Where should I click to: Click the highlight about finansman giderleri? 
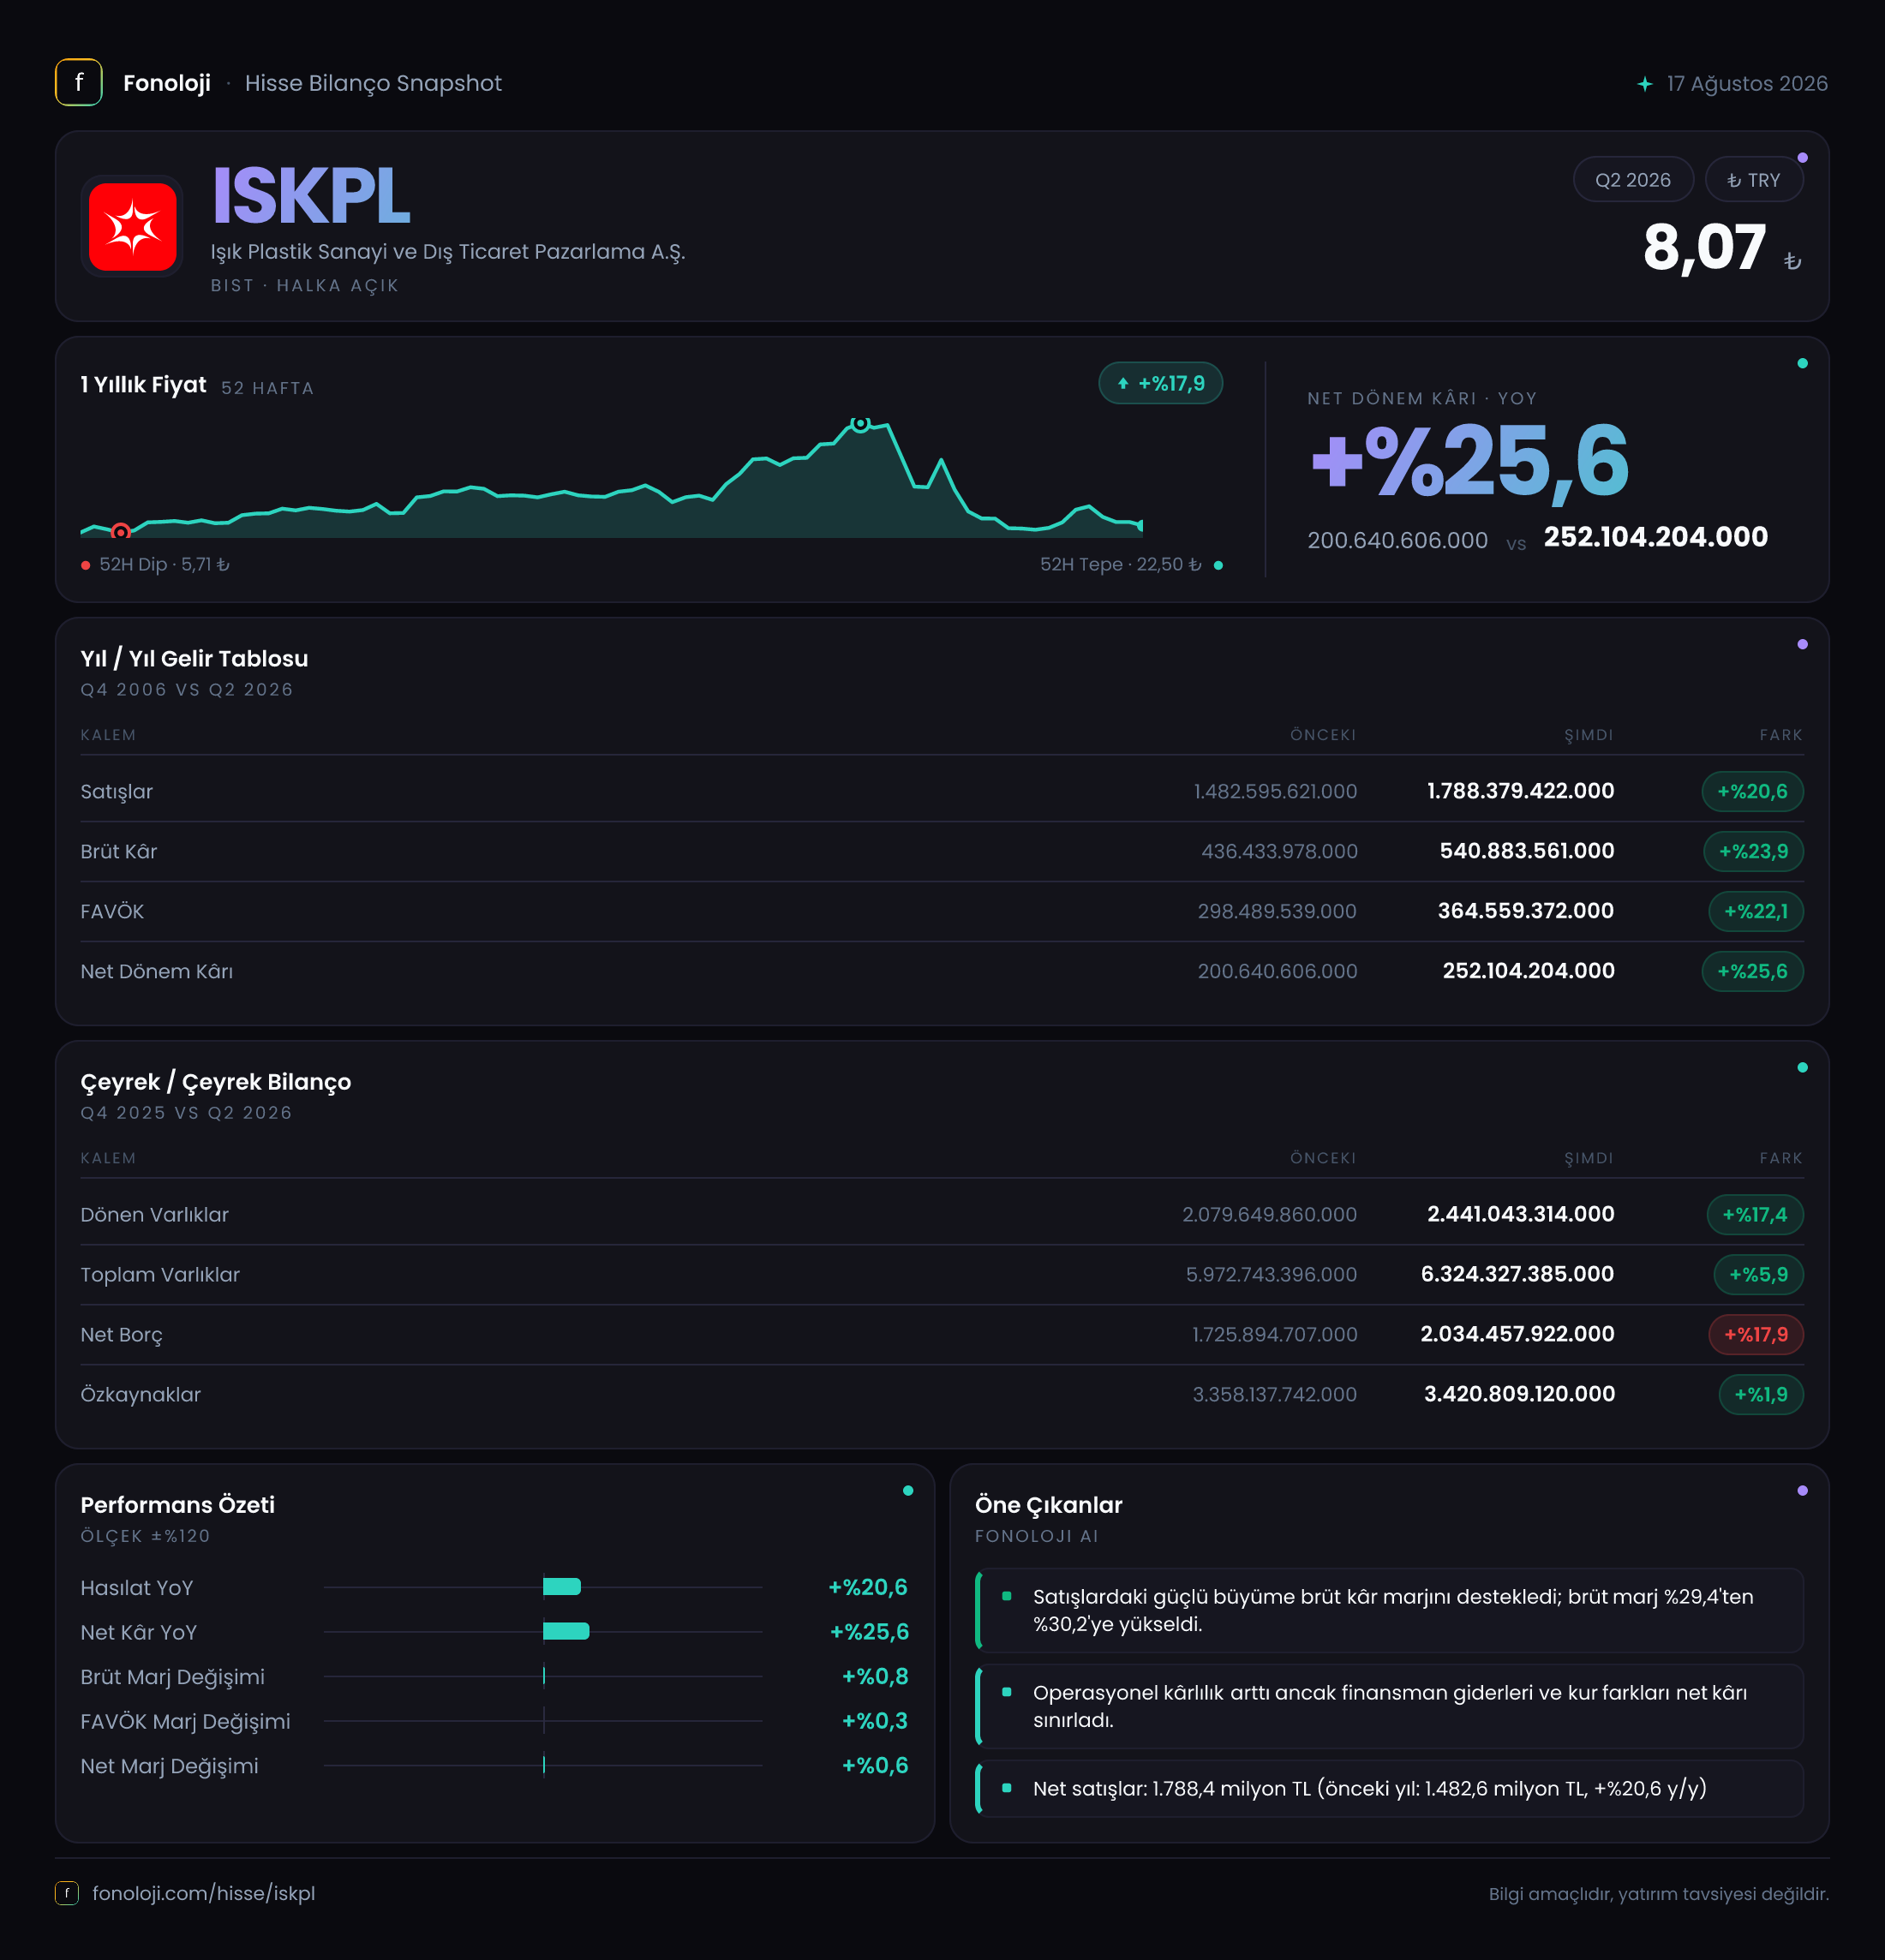click(1390, 1706)
